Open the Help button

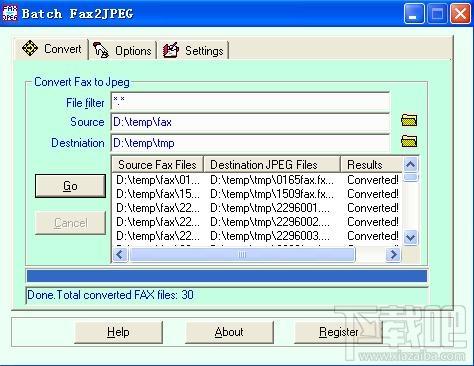coord(118,332)
